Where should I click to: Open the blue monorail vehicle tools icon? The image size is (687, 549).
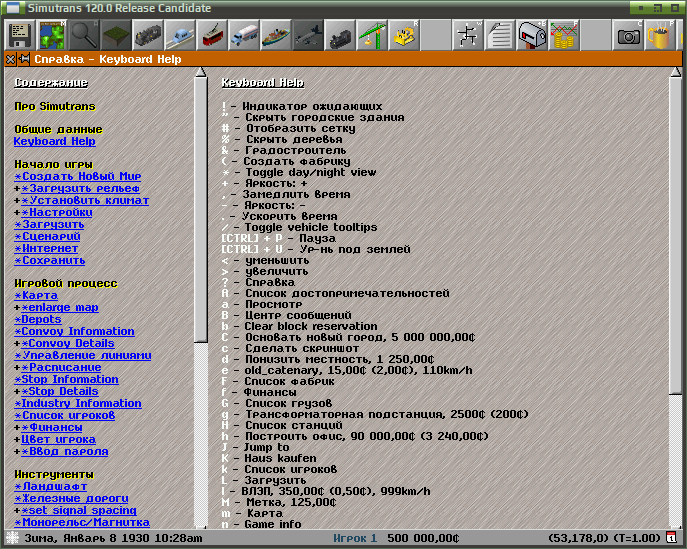180,35
